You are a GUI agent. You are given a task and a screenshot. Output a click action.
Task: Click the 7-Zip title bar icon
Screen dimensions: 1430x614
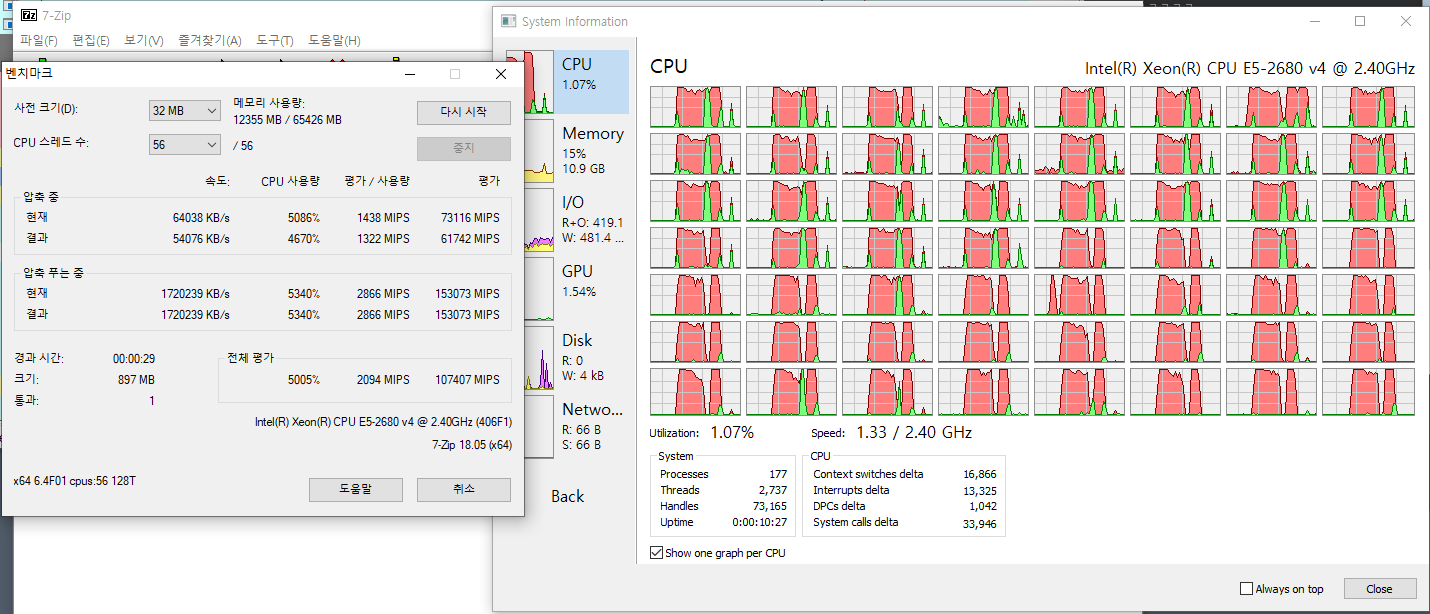[x=30, y=15]
